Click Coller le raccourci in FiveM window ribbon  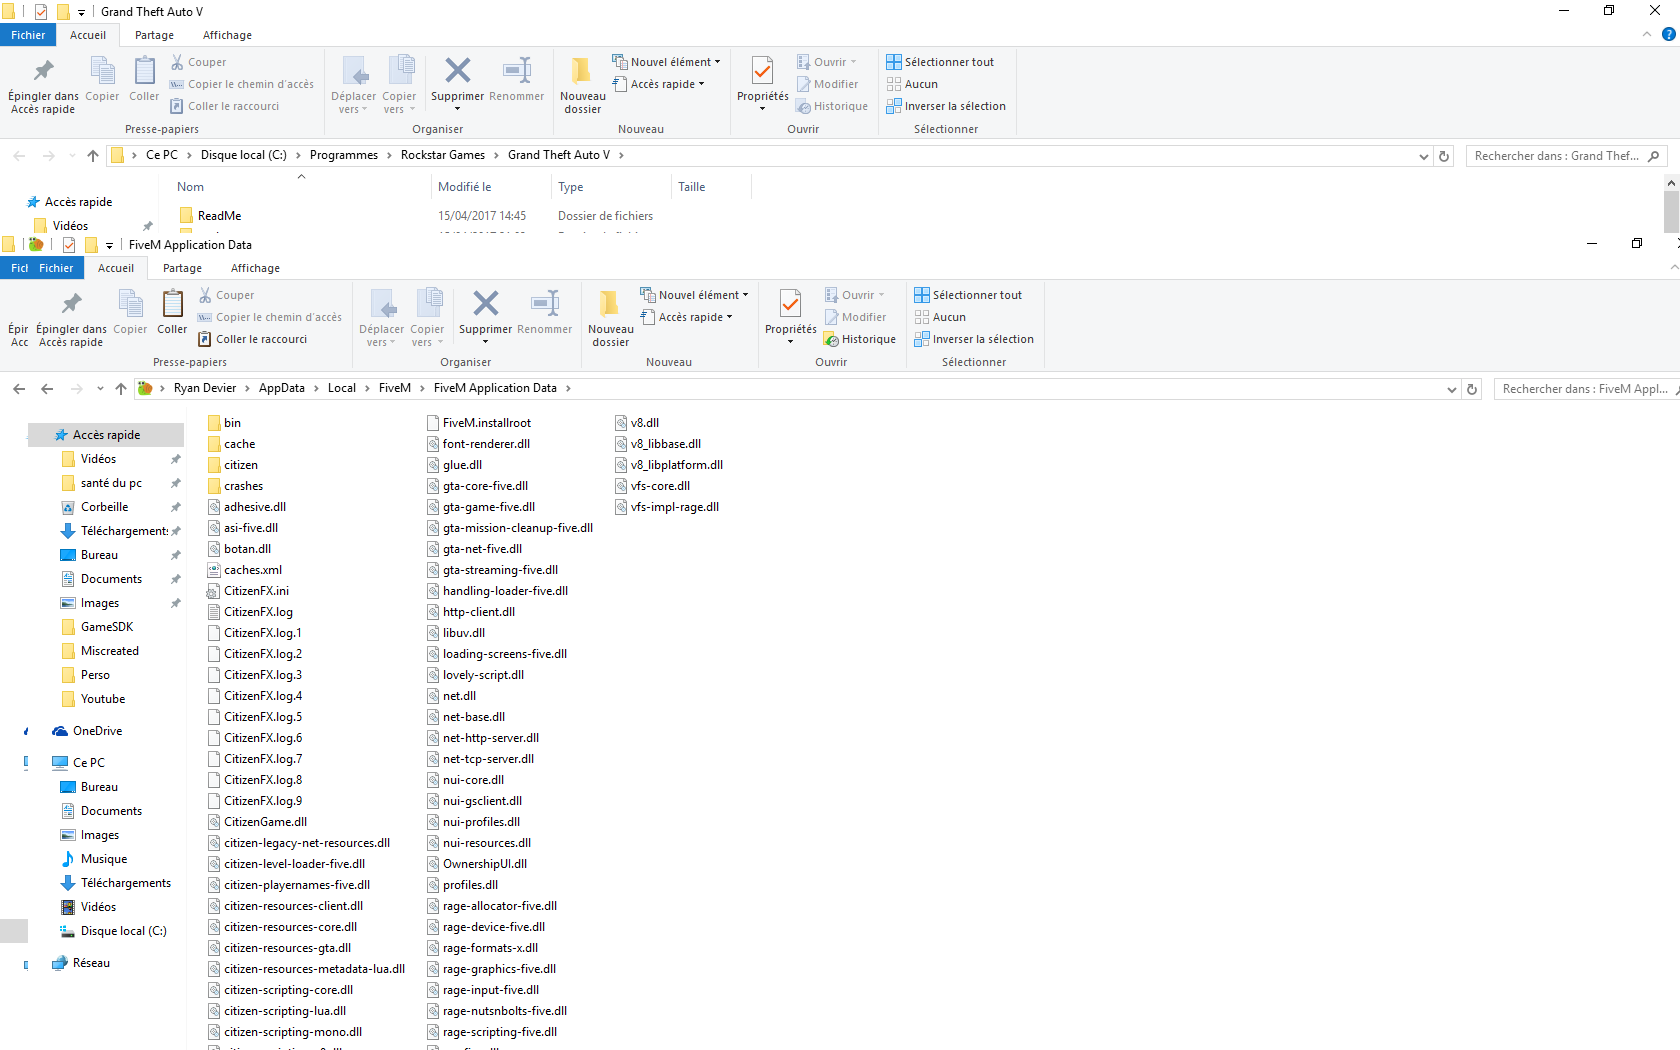coord(252,339)
